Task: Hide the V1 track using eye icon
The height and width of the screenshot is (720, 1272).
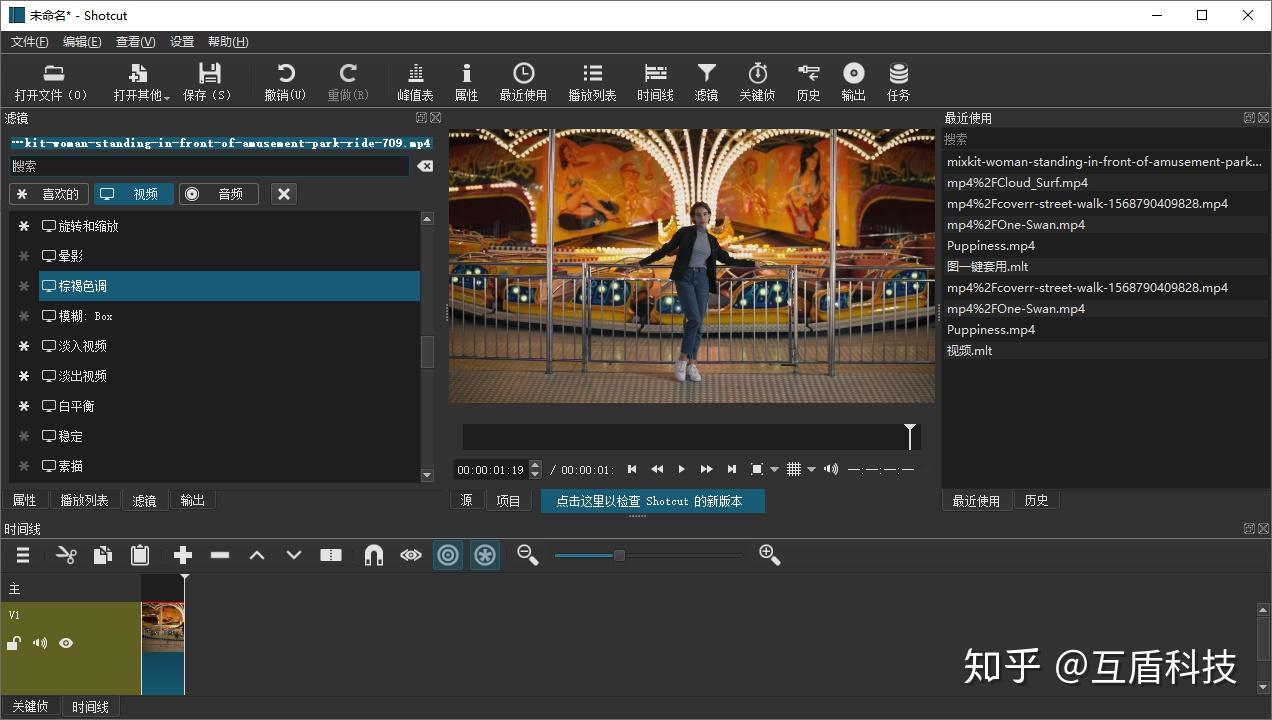Action: pyautogui.click(x=66, y=643)
